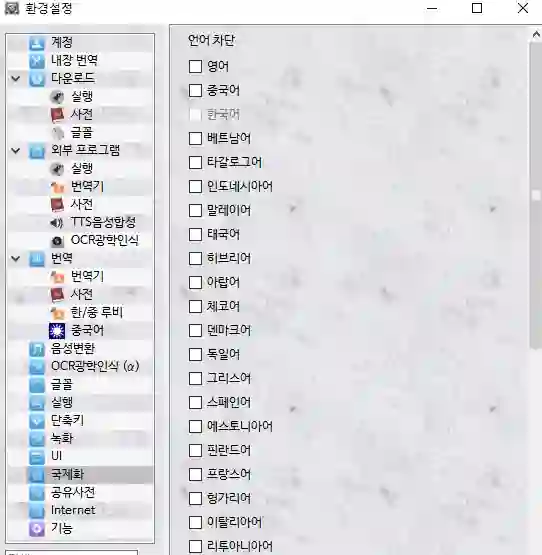Screen dimensions: 542x555
Task: Enable the 영어 block checkbox
Action: (x=195, y=66)
